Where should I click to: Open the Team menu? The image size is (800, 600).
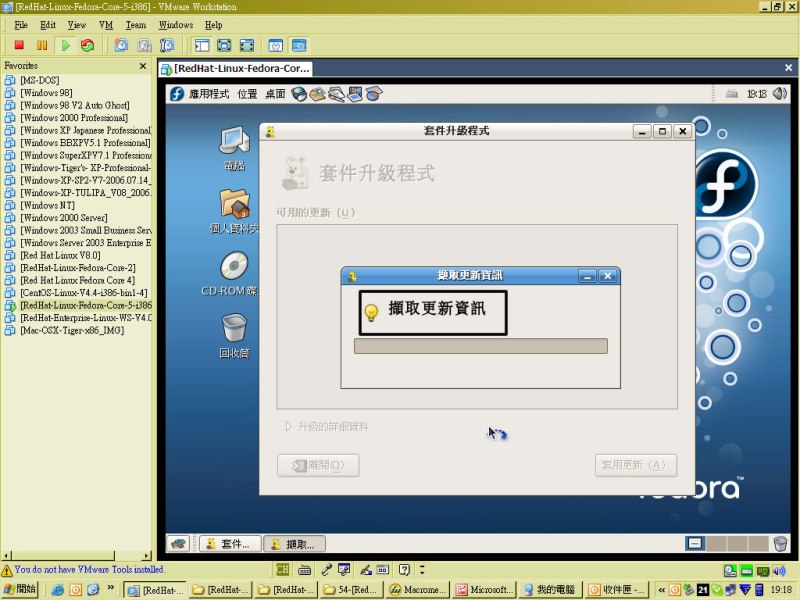click(135, 25)
